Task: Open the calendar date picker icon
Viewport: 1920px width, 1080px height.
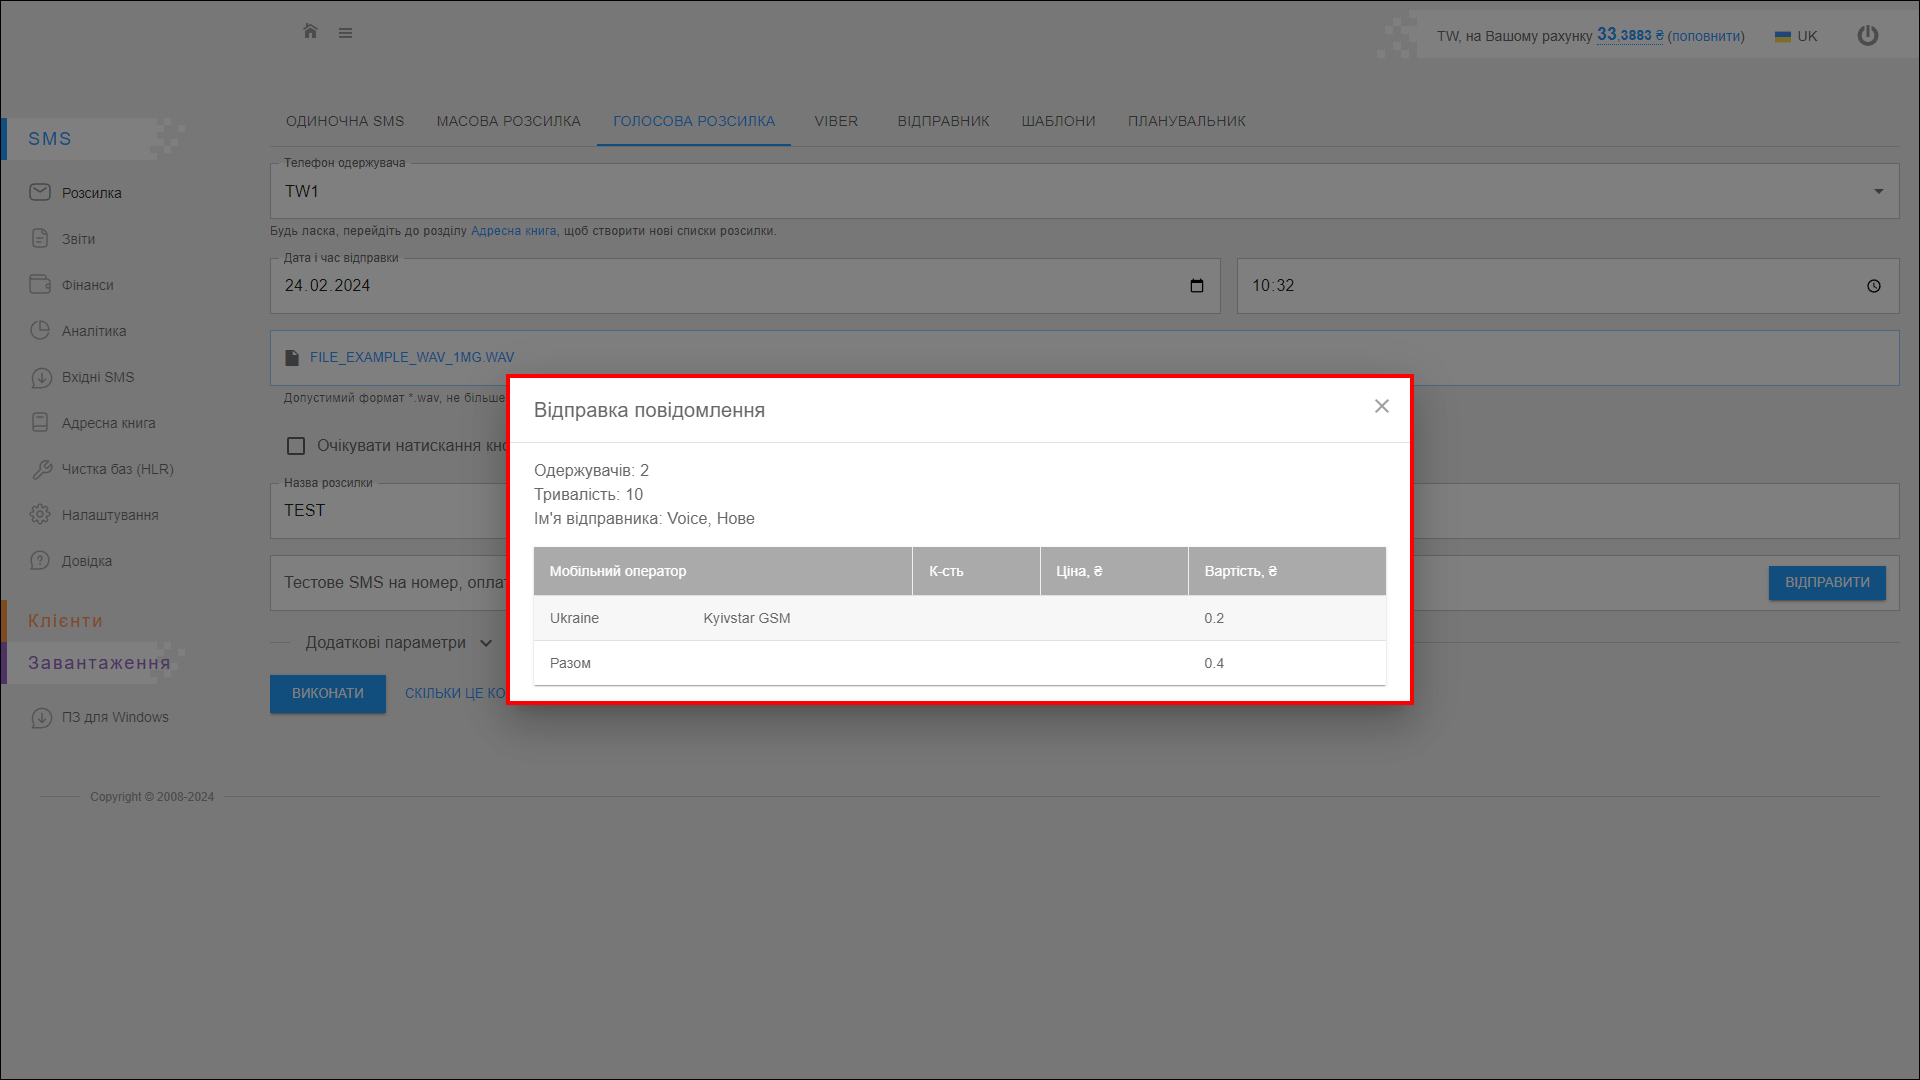Action: [x=1196, y=286]
